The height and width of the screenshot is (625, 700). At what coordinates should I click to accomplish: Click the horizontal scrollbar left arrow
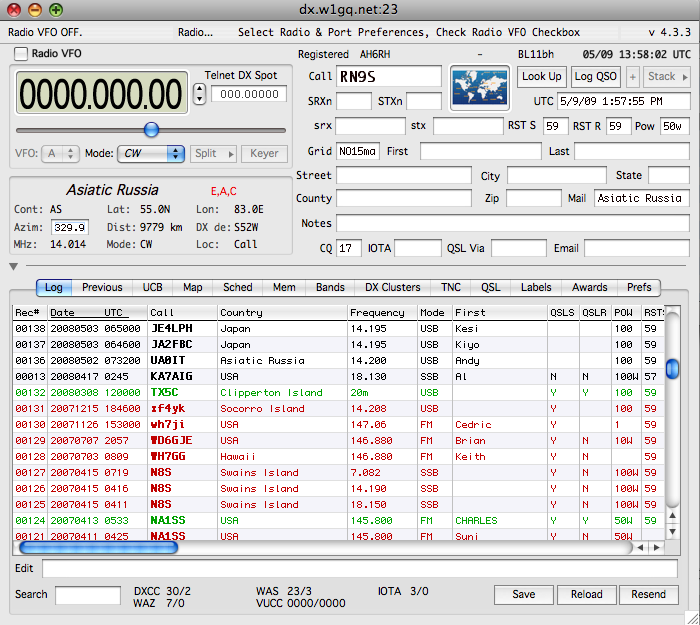(x=641, y=547)
